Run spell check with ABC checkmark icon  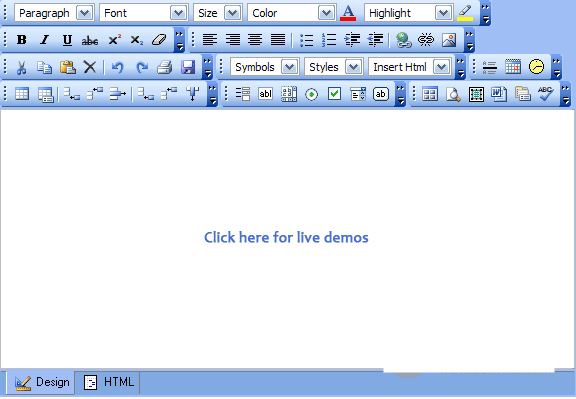pos(546,94)
